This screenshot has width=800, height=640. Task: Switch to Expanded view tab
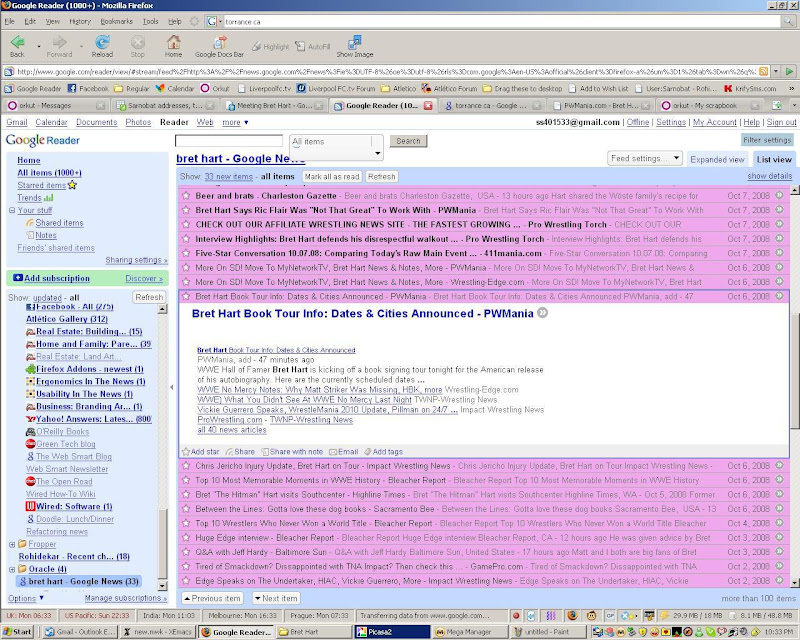click(x=717, y=159)
